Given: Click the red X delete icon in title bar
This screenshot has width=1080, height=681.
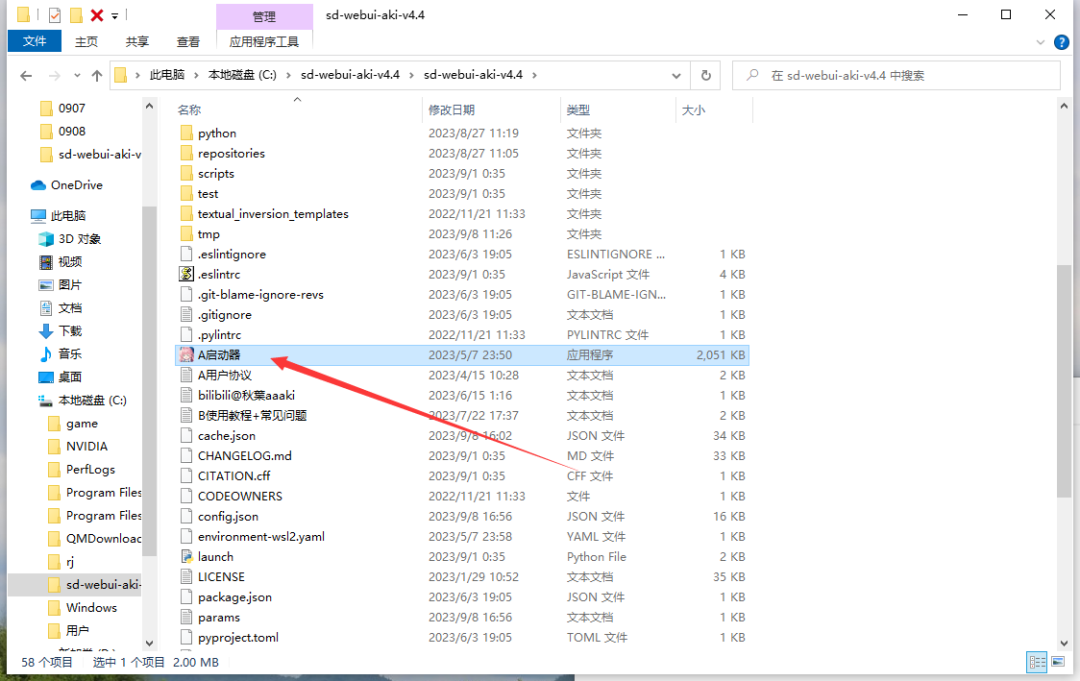Looking at the screenshot, I should [x=97, y=15].
